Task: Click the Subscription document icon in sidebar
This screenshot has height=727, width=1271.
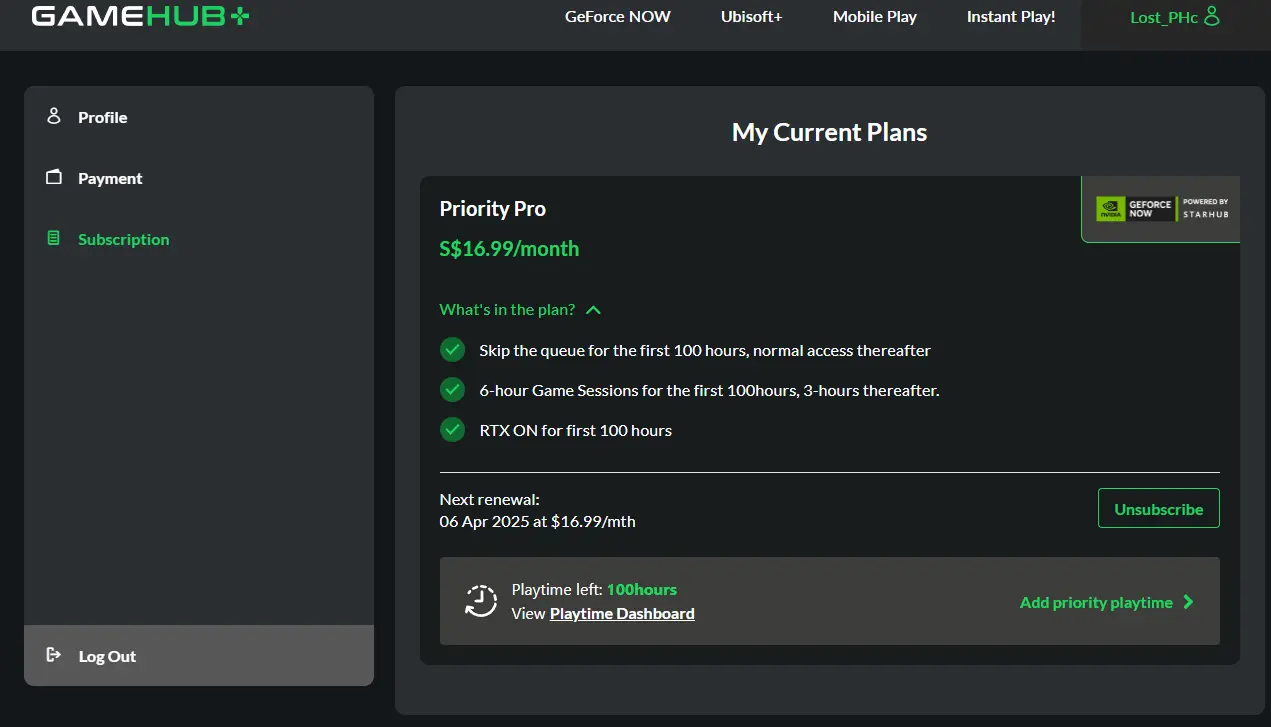Action: [54, 238]
